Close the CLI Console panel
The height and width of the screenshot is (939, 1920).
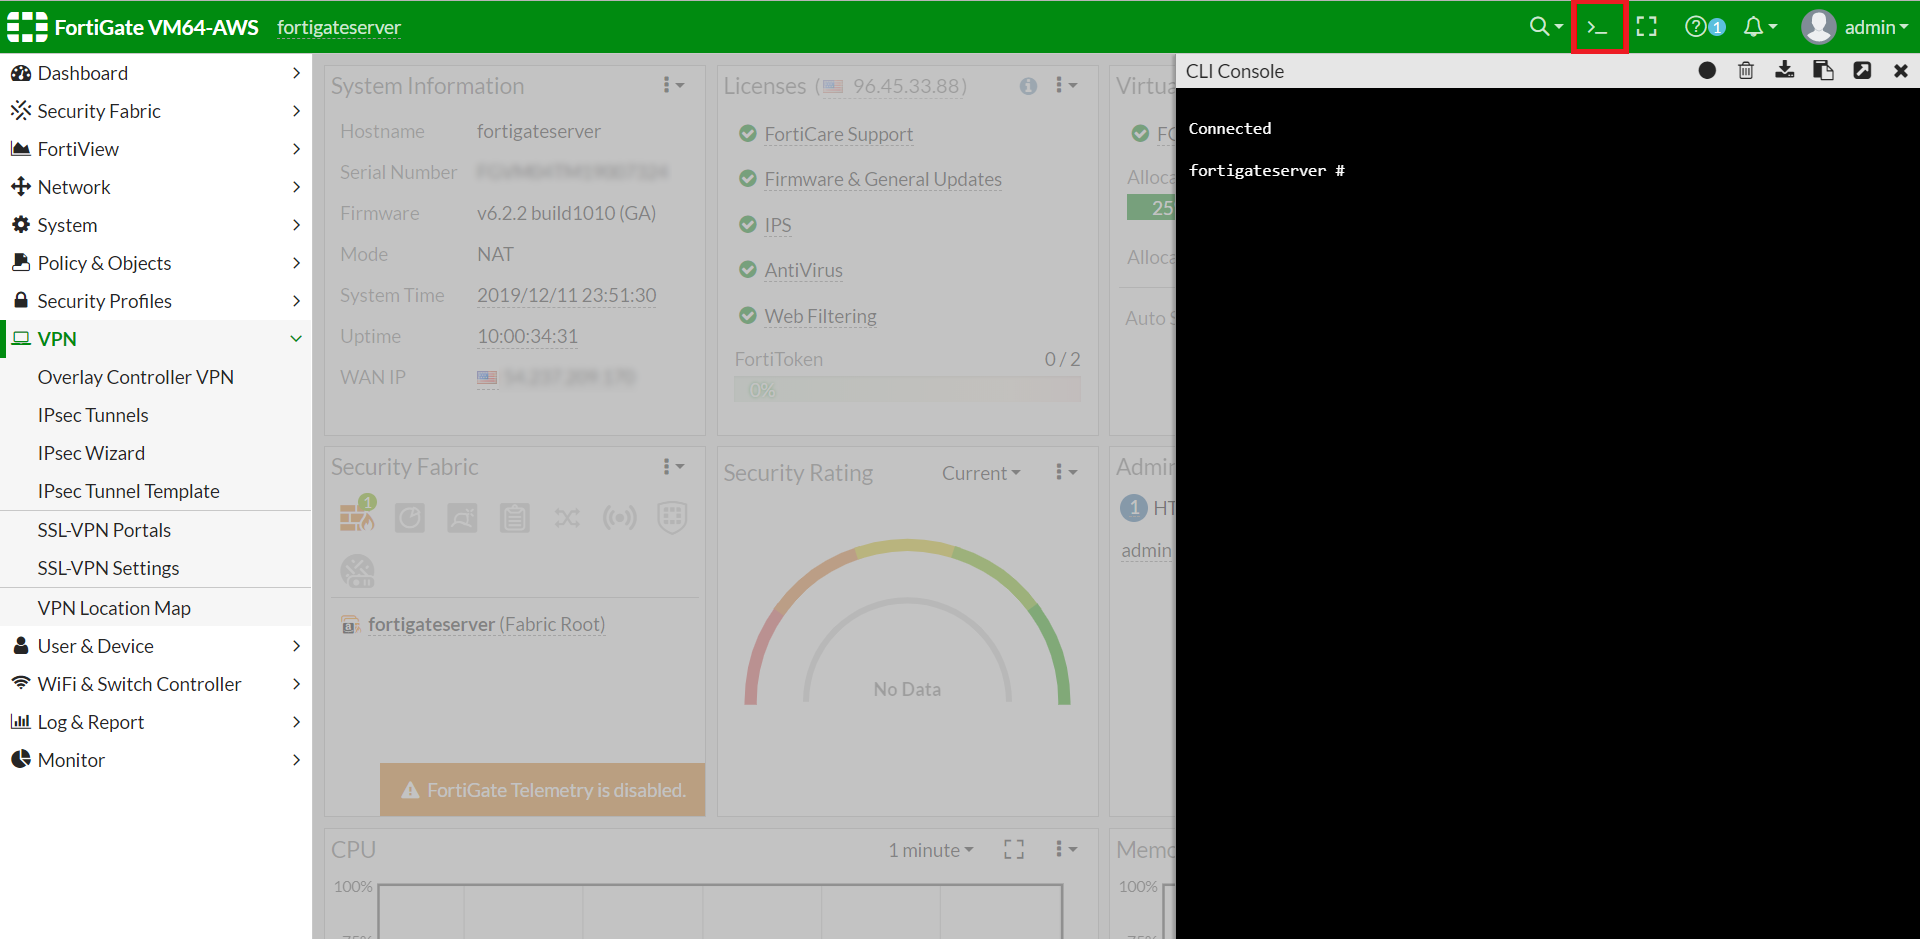point(1900,71)
